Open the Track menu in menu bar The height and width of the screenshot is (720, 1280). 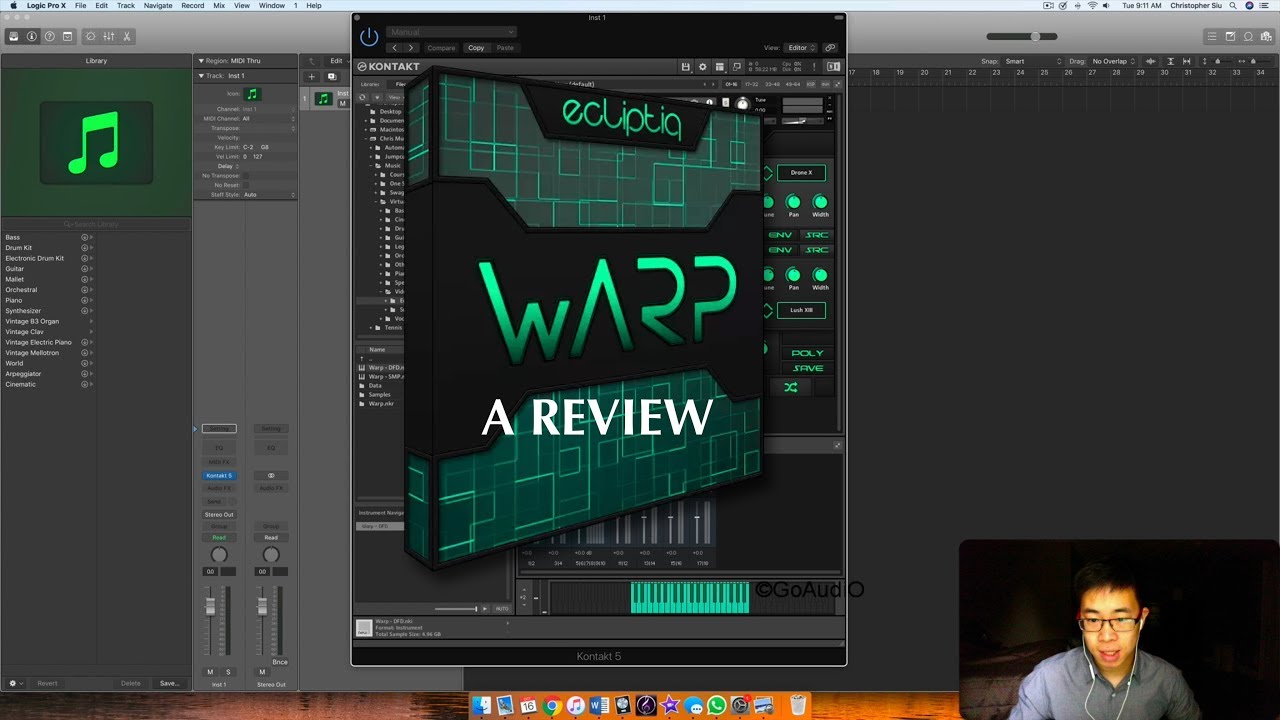pos(126,5)
